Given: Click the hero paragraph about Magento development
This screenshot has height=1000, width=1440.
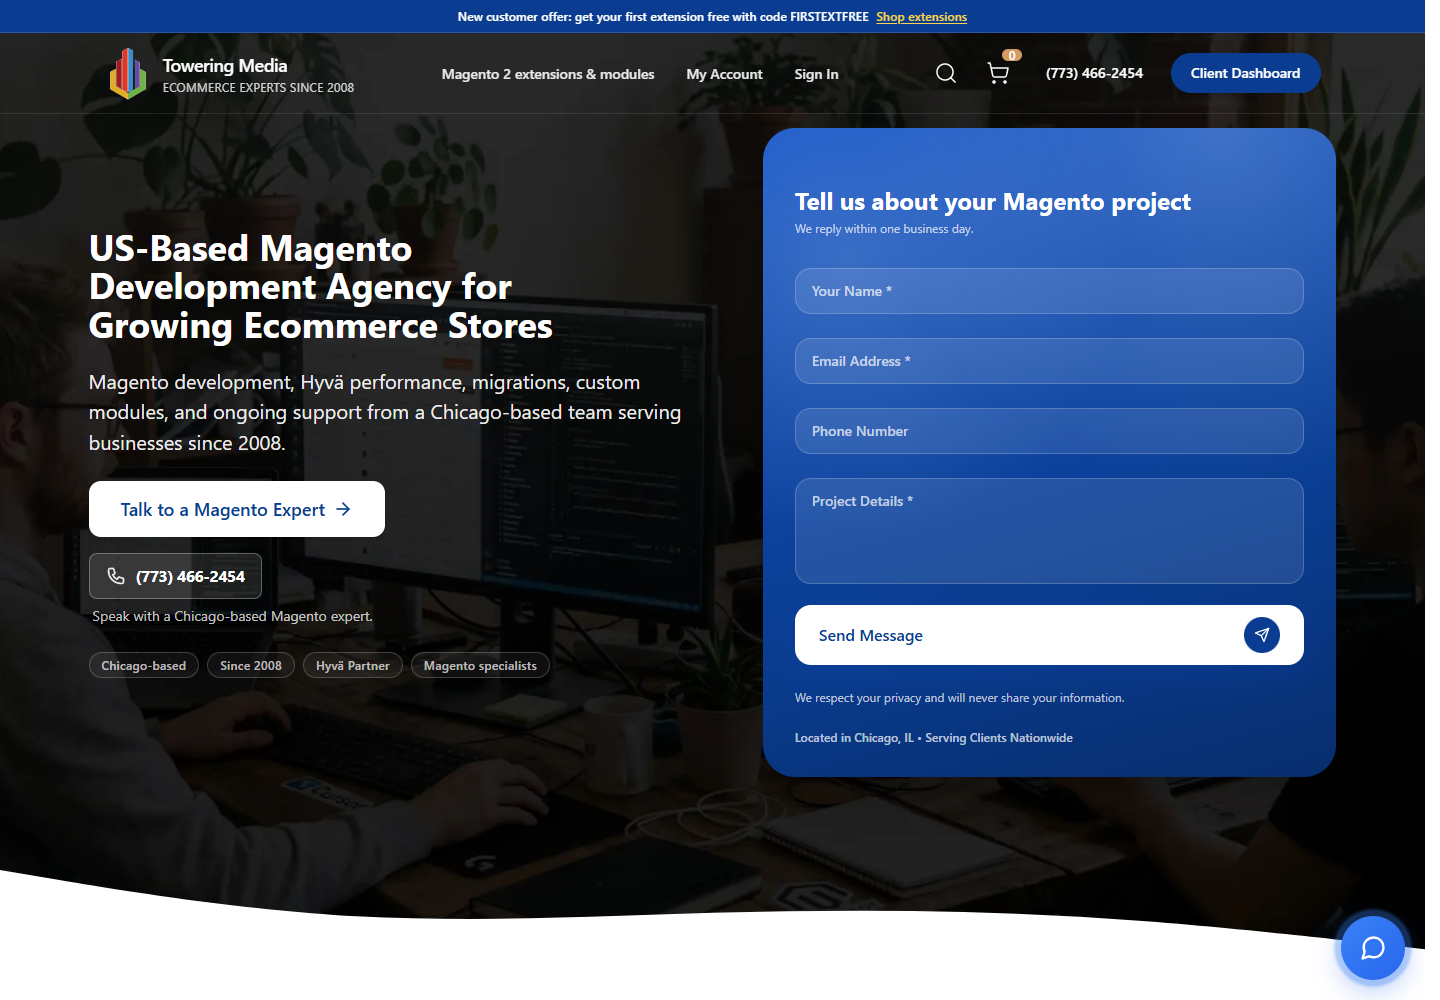Looking at the screenshot, I should pos(385,412).
